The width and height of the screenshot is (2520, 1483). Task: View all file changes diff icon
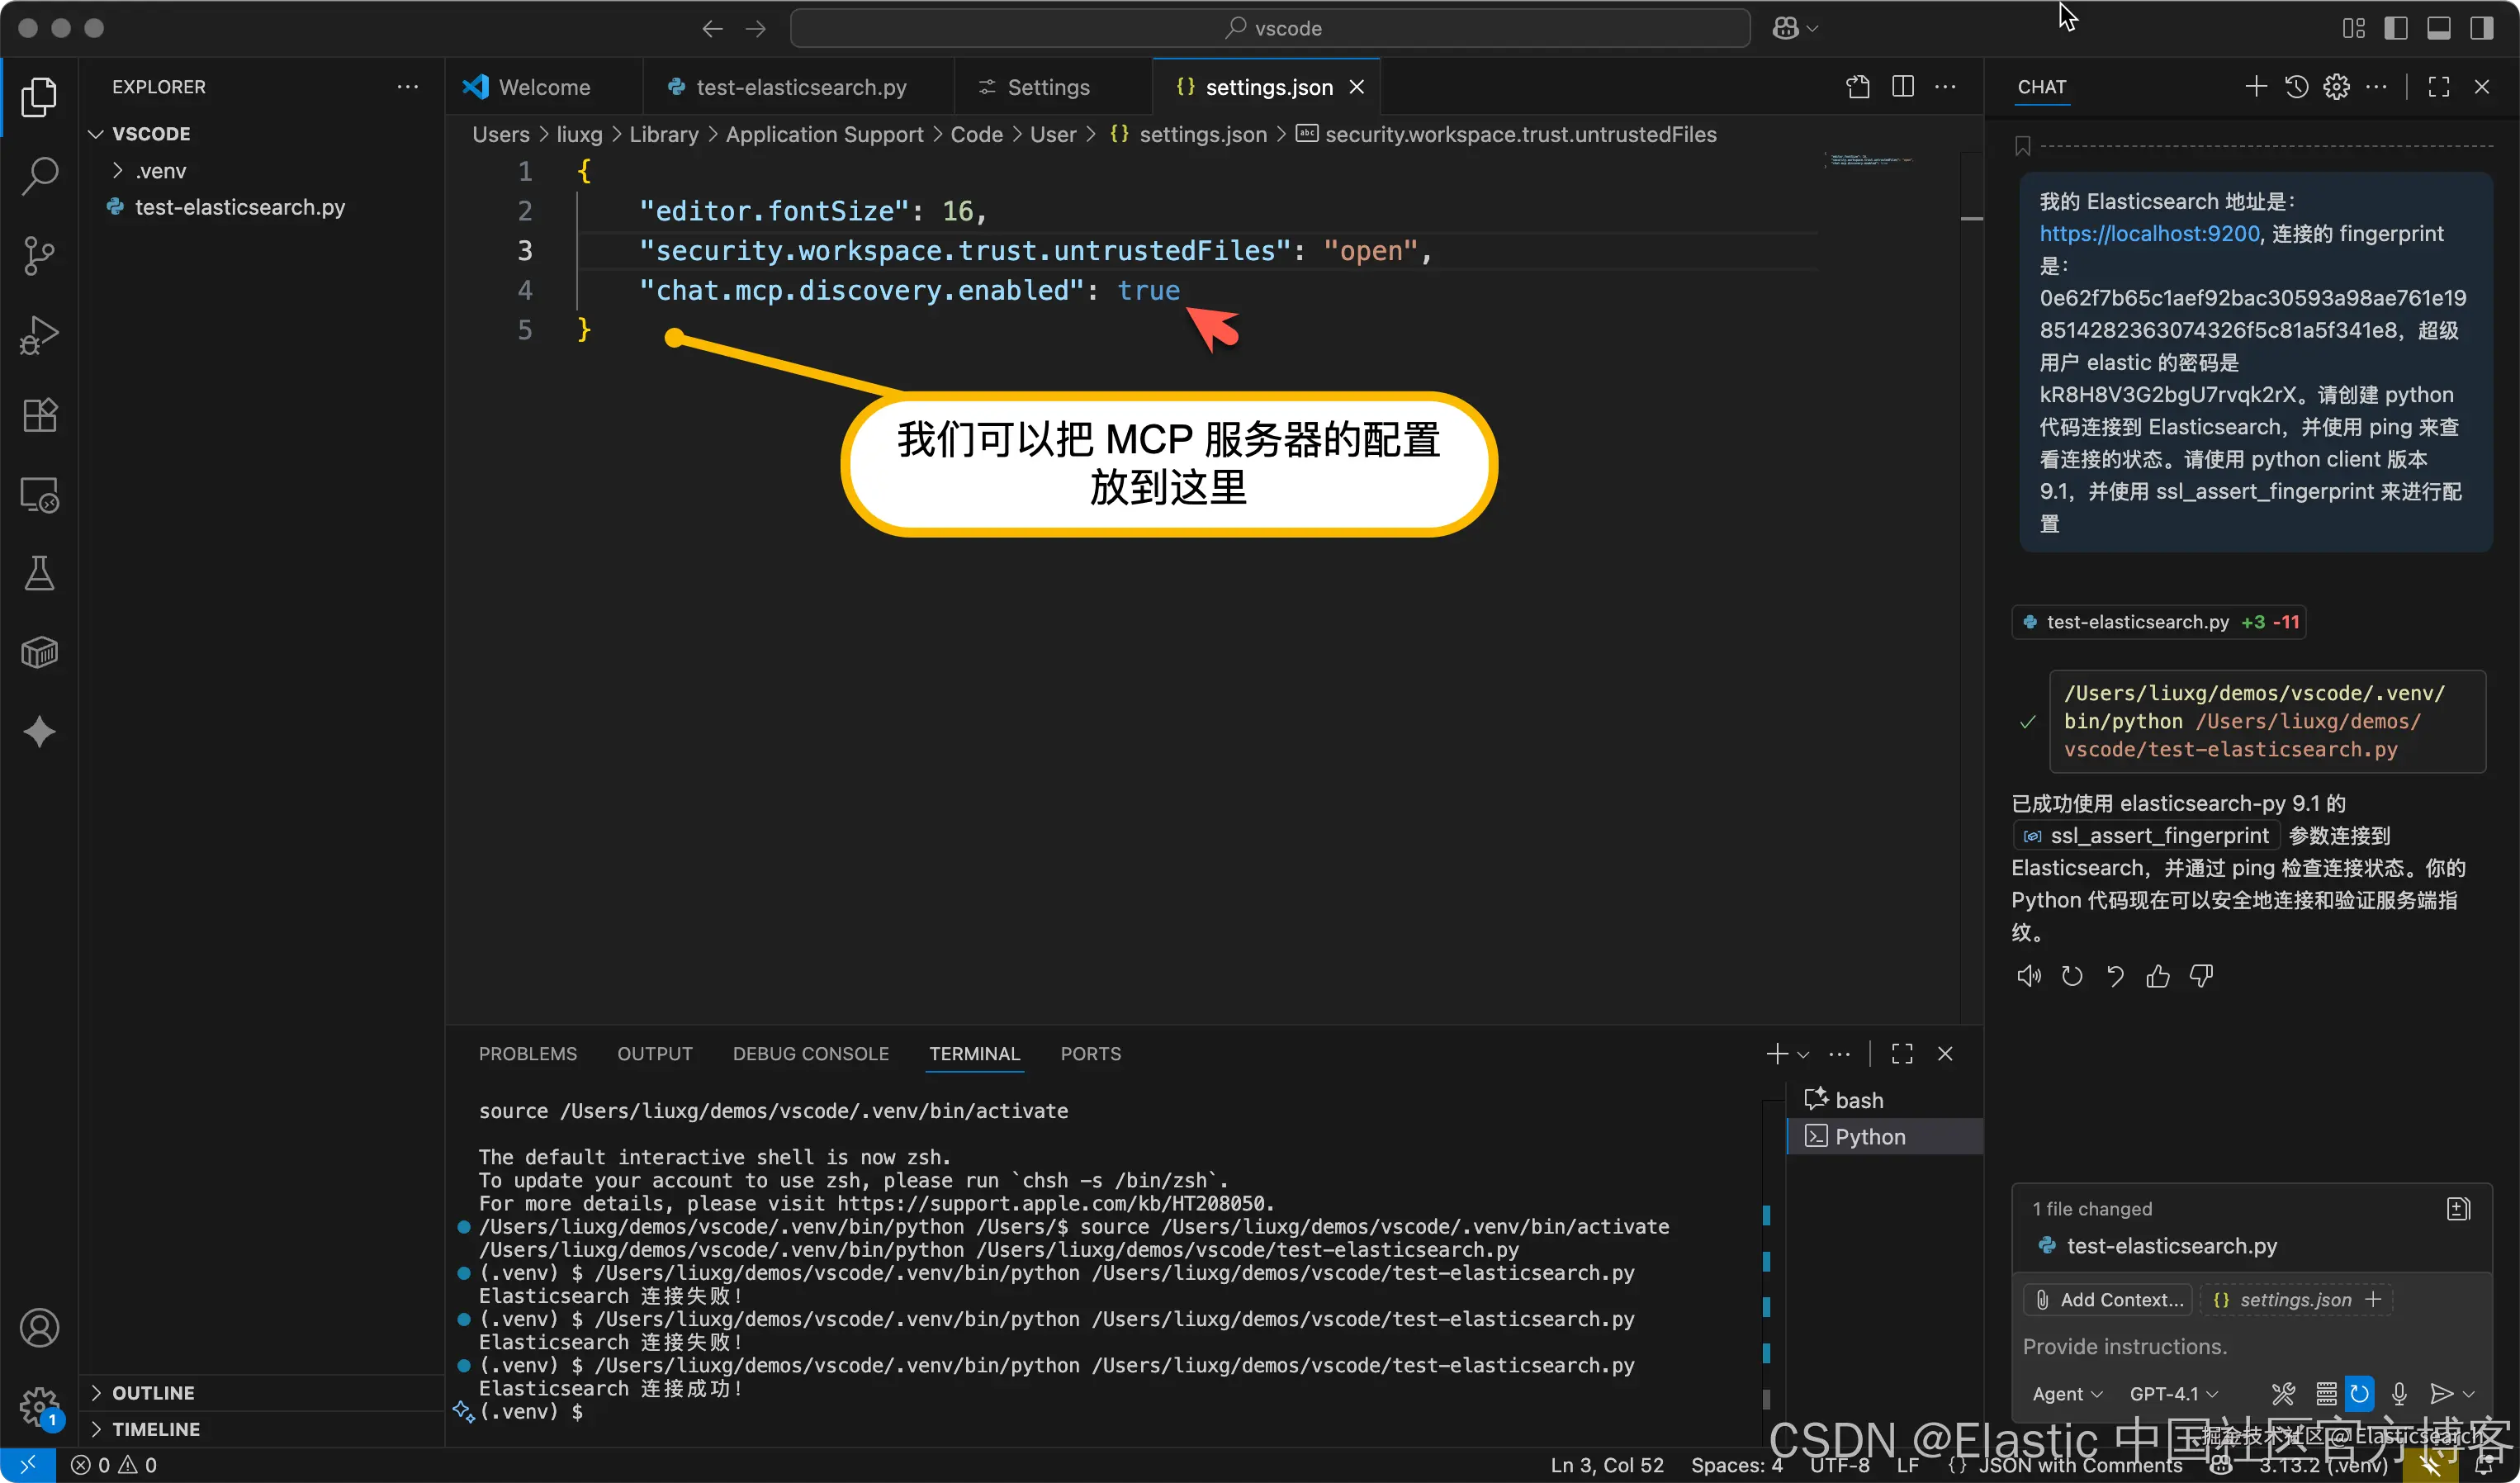pos(2458,1209)
